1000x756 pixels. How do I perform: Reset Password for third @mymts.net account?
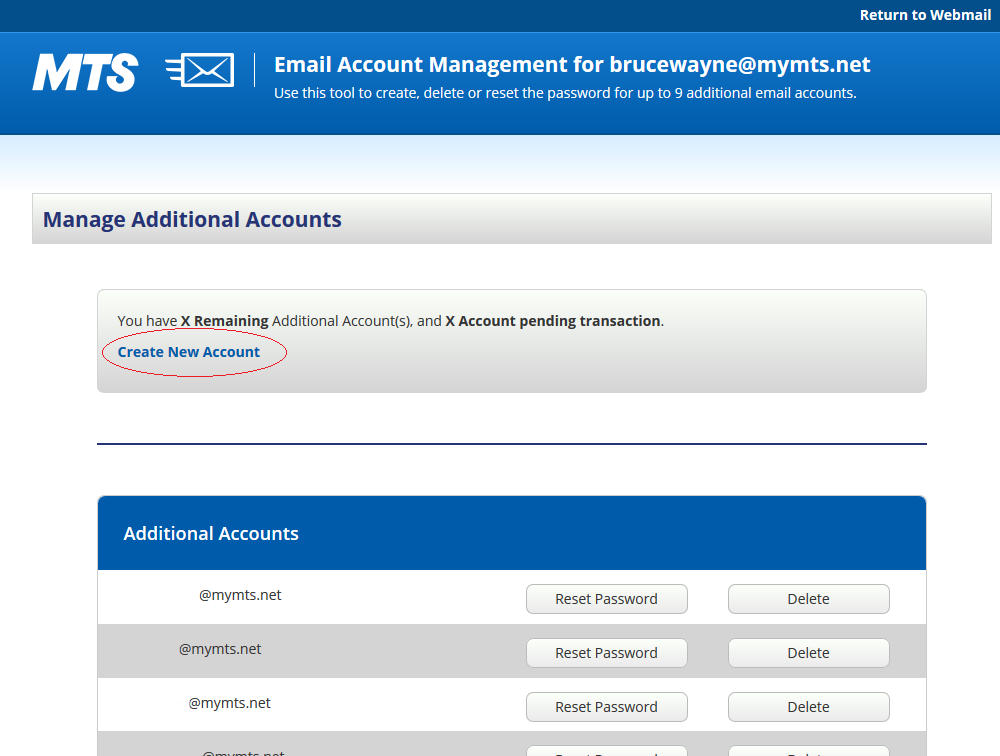click(x=607, y=707)
